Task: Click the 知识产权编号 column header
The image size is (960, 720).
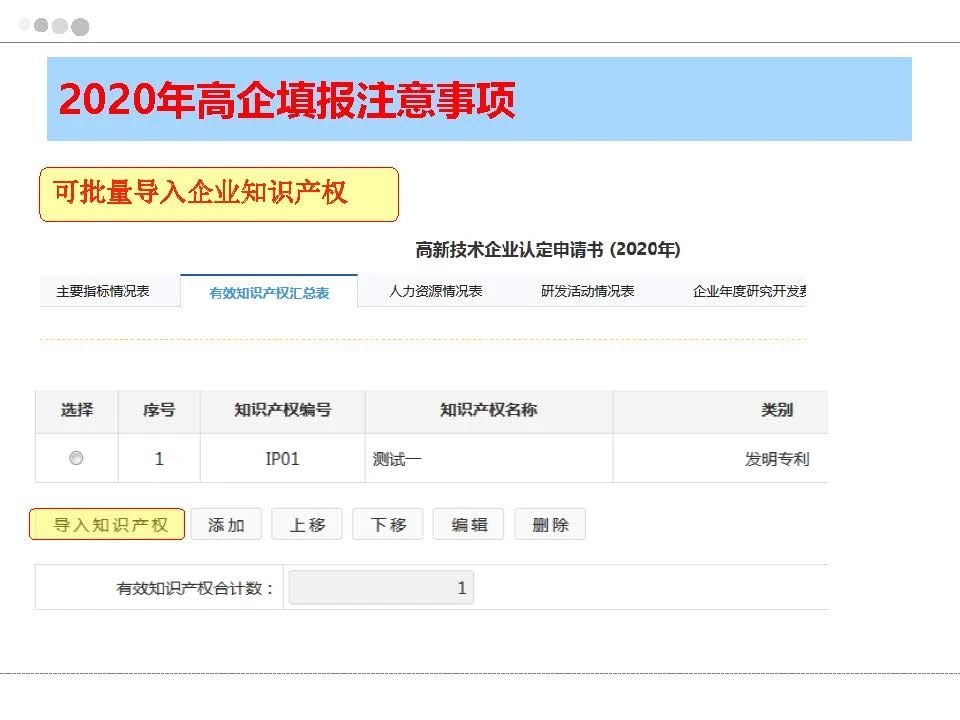Action: (283, 410)
